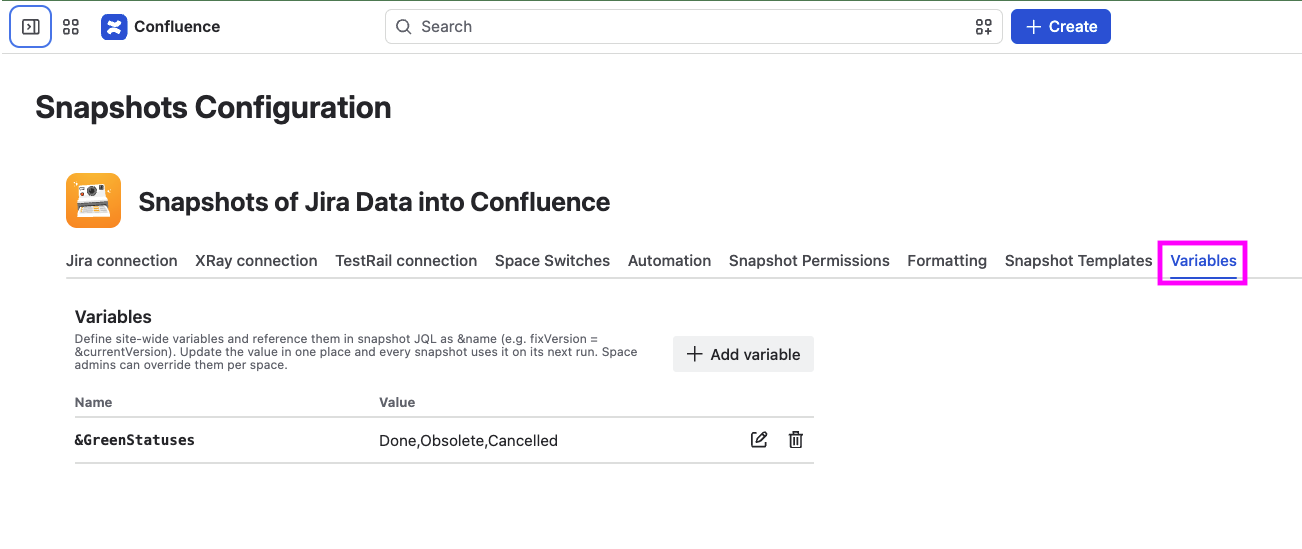Edit the &GreenStatuses variable

click(759, 440)
